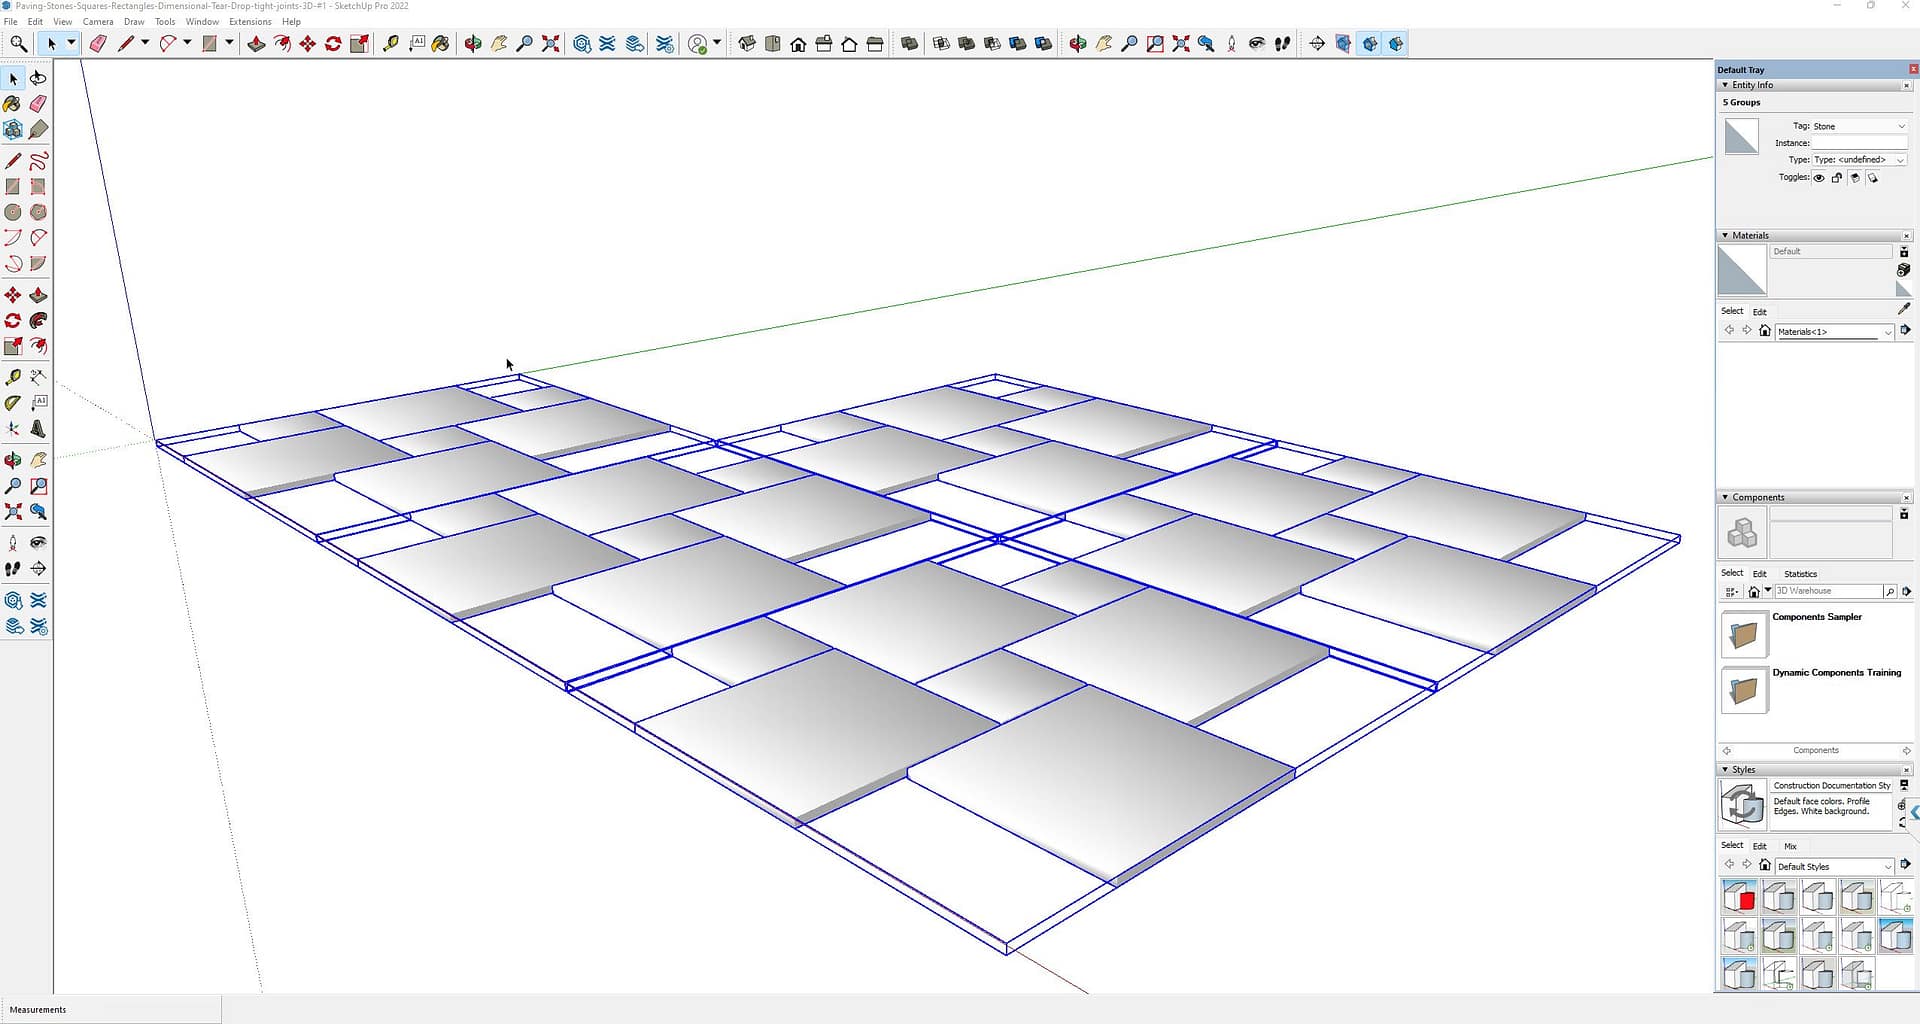
Task: Open the Camera menu
Action: coord(98,21)
